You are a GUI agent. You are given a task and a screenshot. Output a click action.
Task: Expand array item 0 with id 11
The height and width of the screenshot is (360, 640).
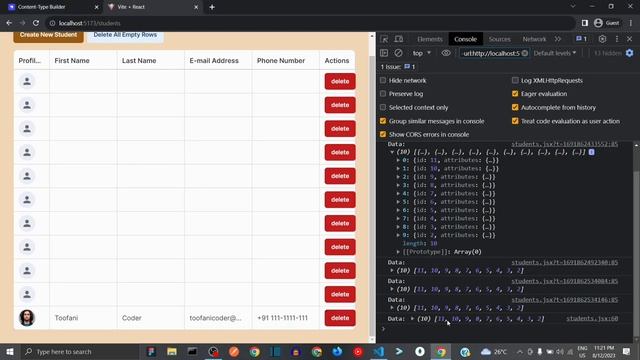[x=398, y=160]
